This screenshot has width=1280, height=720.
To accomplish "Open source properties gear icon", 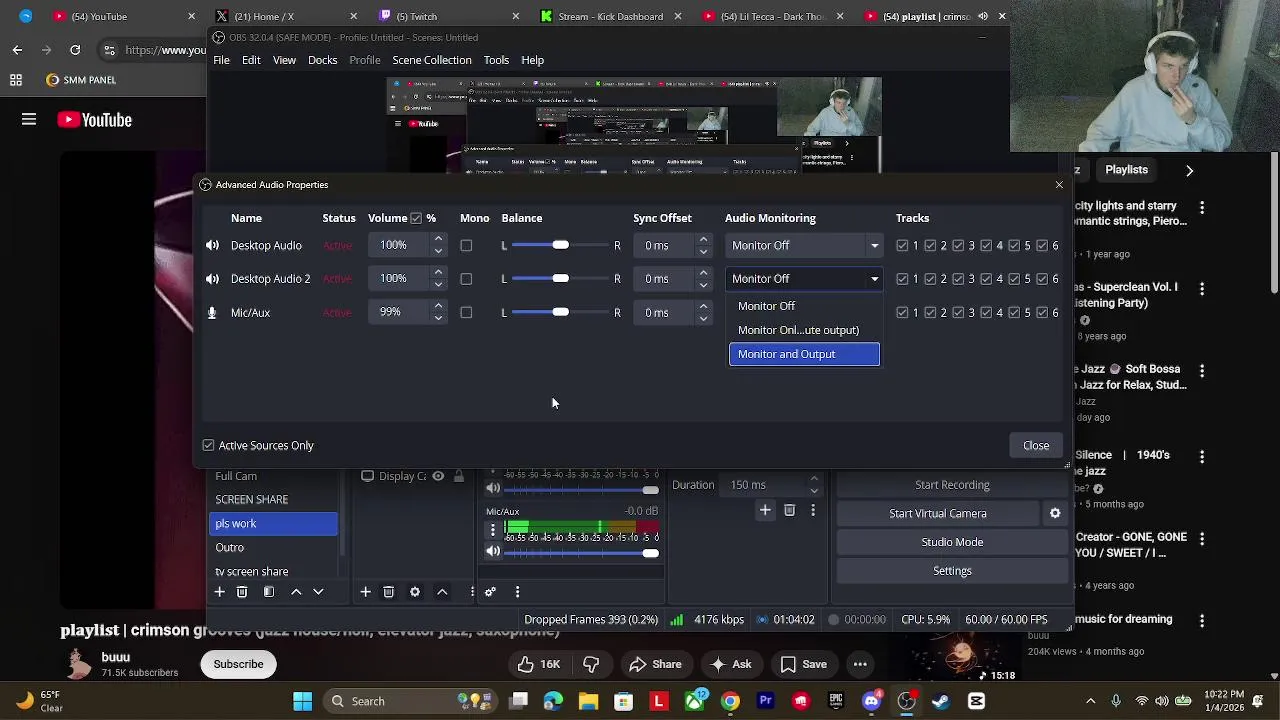I will pos(415,592).
